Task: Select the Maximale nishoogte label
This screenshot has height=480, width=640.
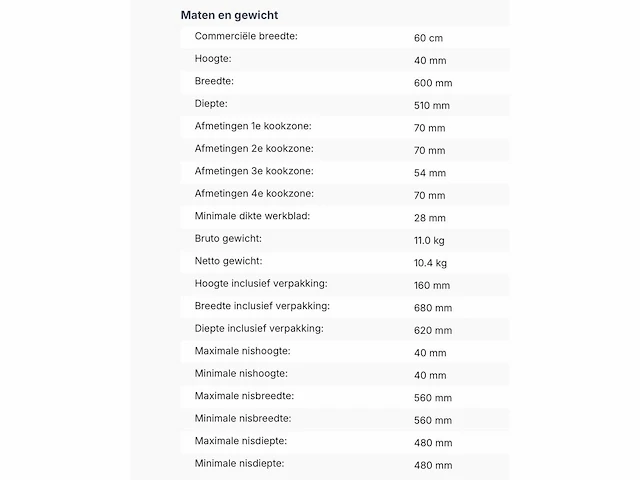Action: [242, 351]
